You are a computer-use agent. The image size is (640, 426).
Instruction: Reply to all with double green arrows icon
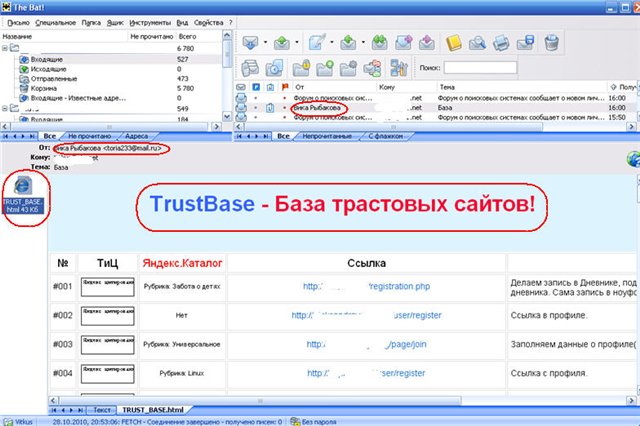click(380, 42)
